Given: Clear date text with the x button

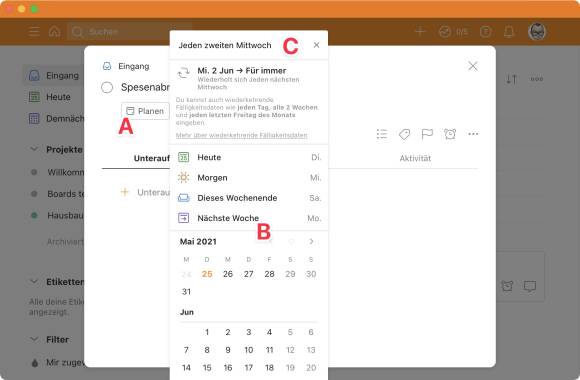Looking at the screenshot, I should pyautogui.click(x=316, y=45).
